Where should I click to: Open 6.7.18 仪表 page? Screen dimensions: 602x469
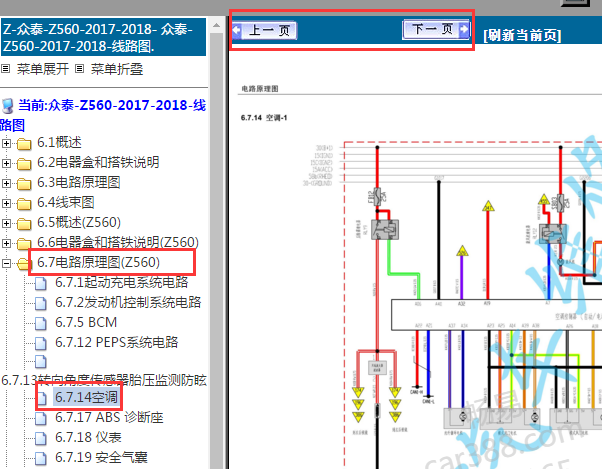pyautogui.click(x=88, y=437)
